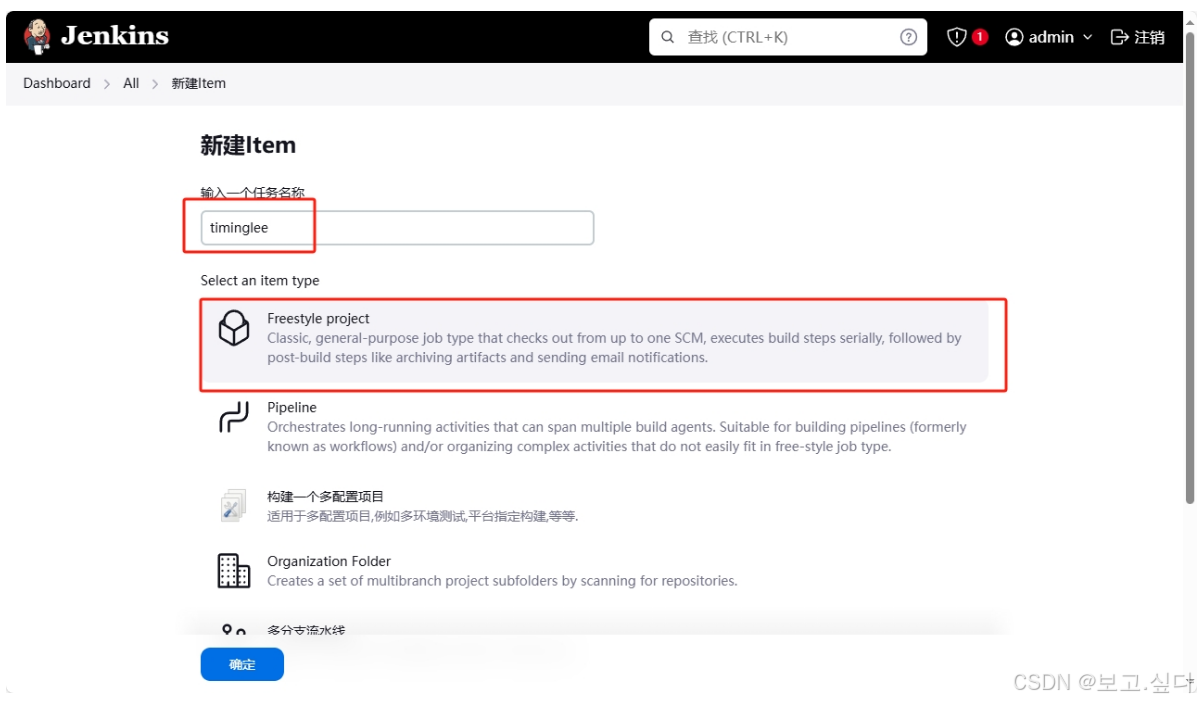This screenshot has height=702, width=1198.
Task: Select the Pipeline curved pipe icon
Action: pos(234,417)
